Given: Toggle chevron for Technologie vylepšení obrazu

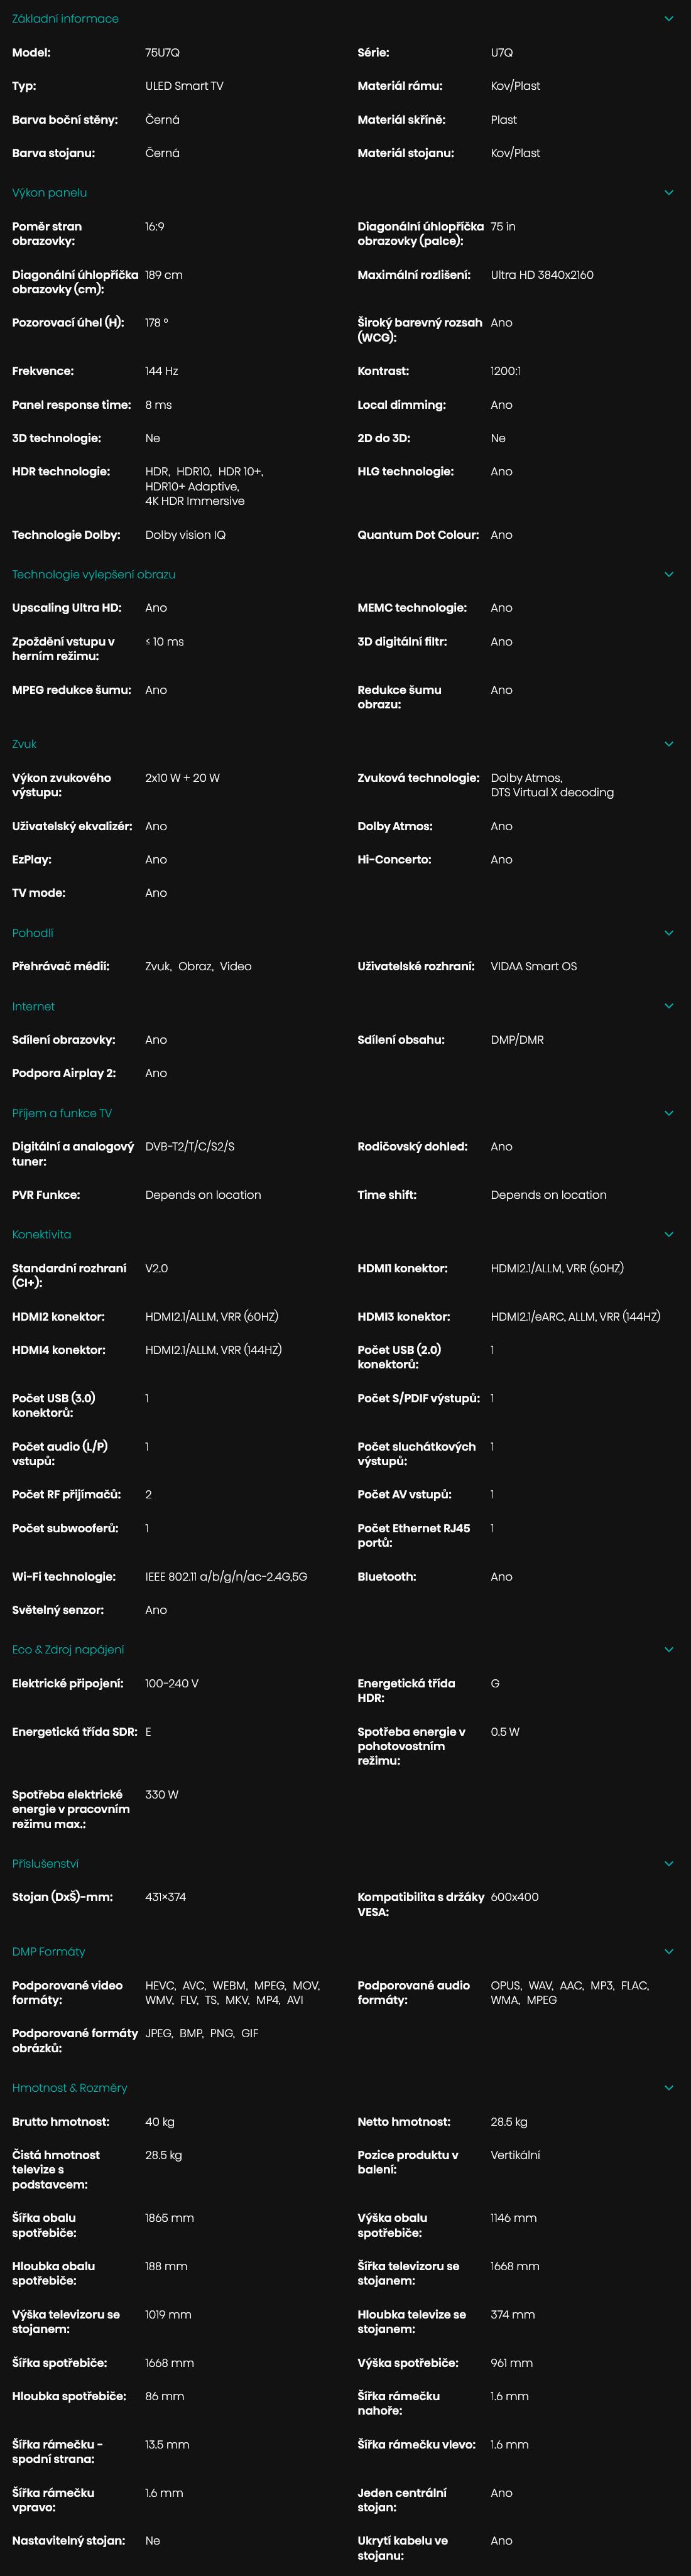Looking at the screenshot, I should (x=669, y=574).
